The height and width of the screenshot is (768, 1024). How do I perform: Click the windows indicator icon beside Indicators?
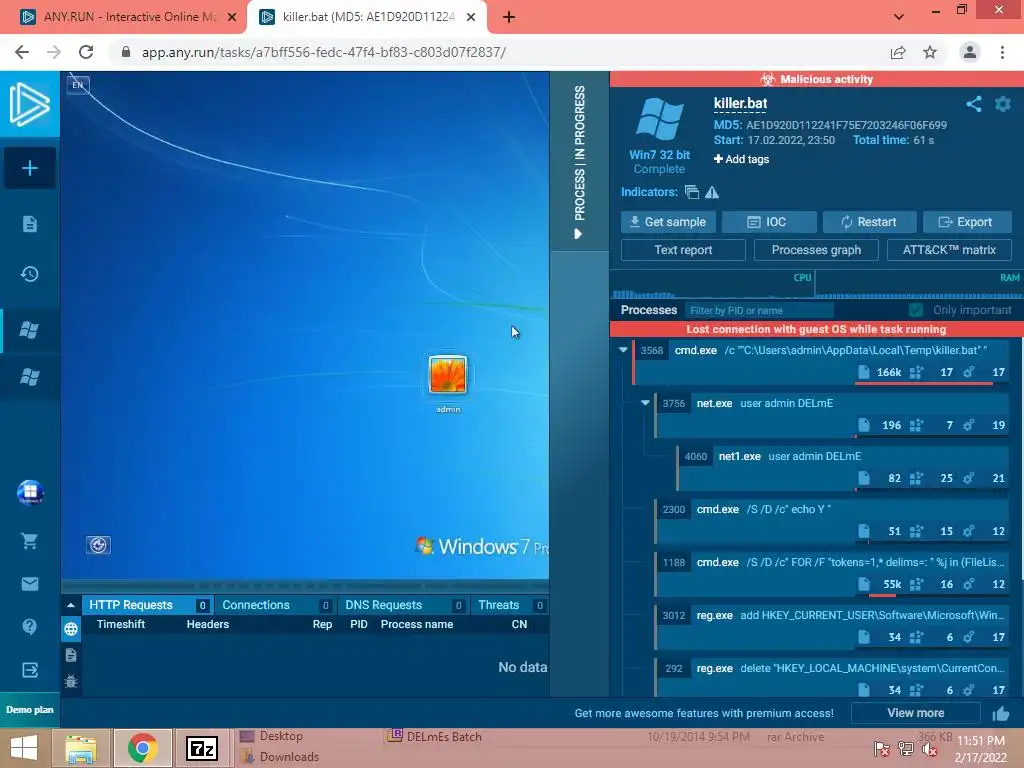pos(692,192)
